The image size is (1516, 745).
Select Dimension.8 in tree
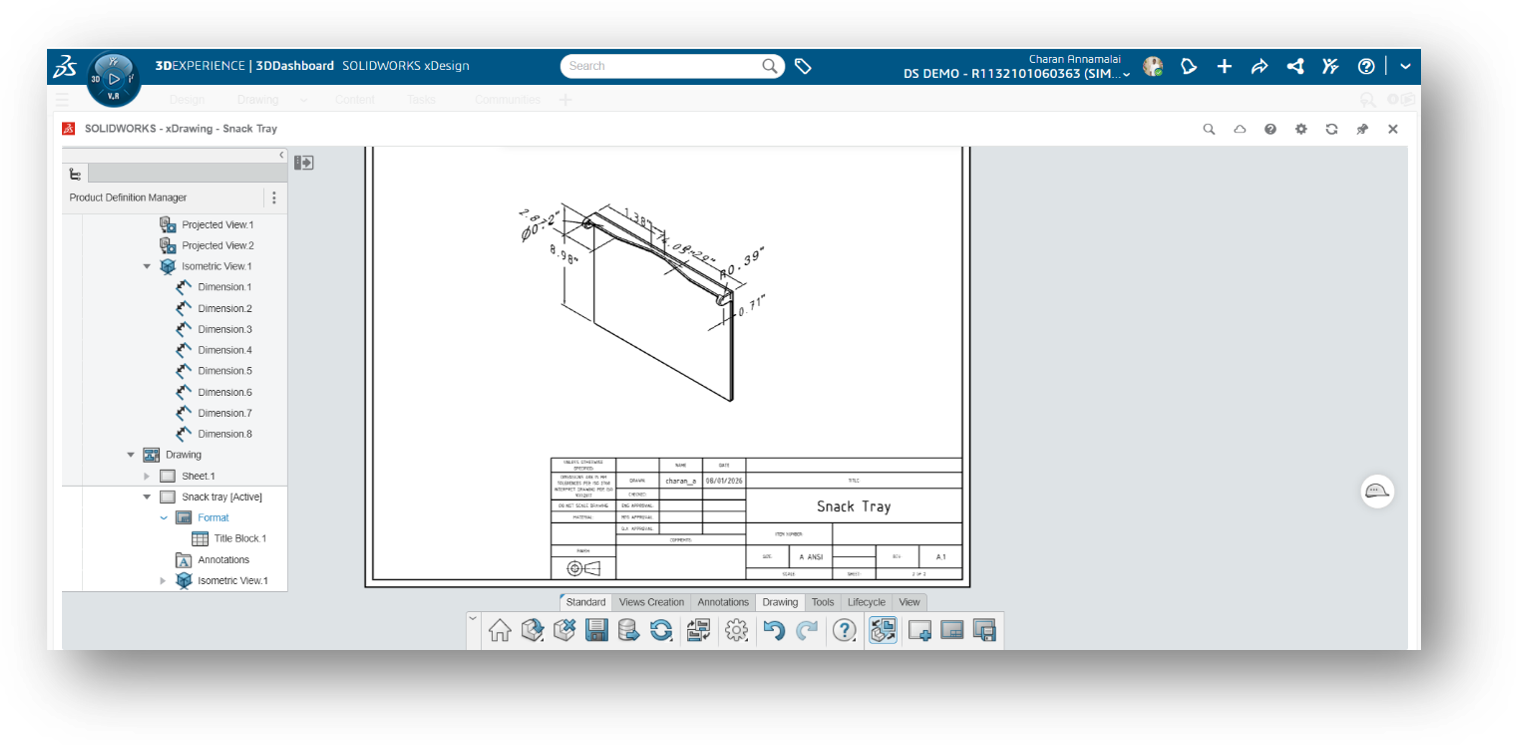pyautogui.click(x=225, y=434)
